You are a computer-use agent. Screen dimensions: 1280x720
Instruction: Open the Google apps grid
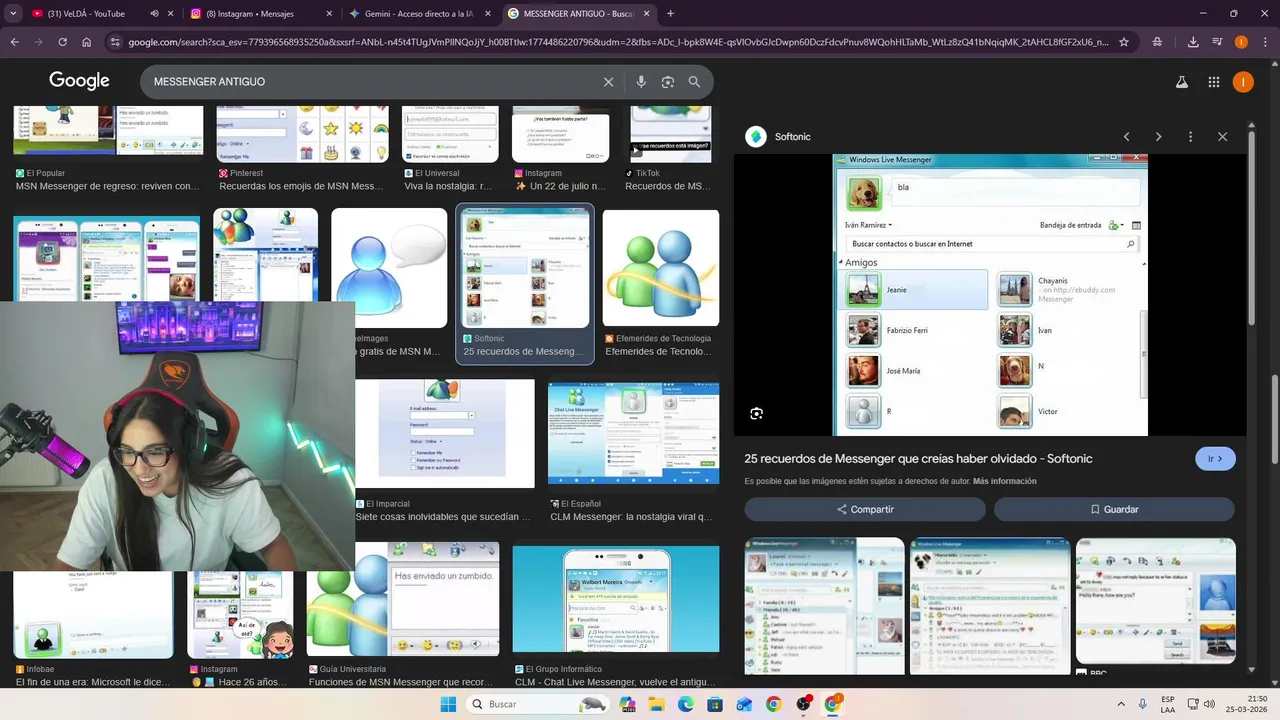coord(1213,82)
